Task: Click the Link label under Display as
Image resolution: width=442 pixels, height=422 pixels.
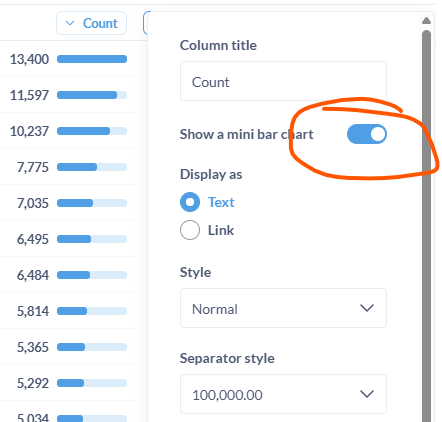Action: tap(221, 230)
